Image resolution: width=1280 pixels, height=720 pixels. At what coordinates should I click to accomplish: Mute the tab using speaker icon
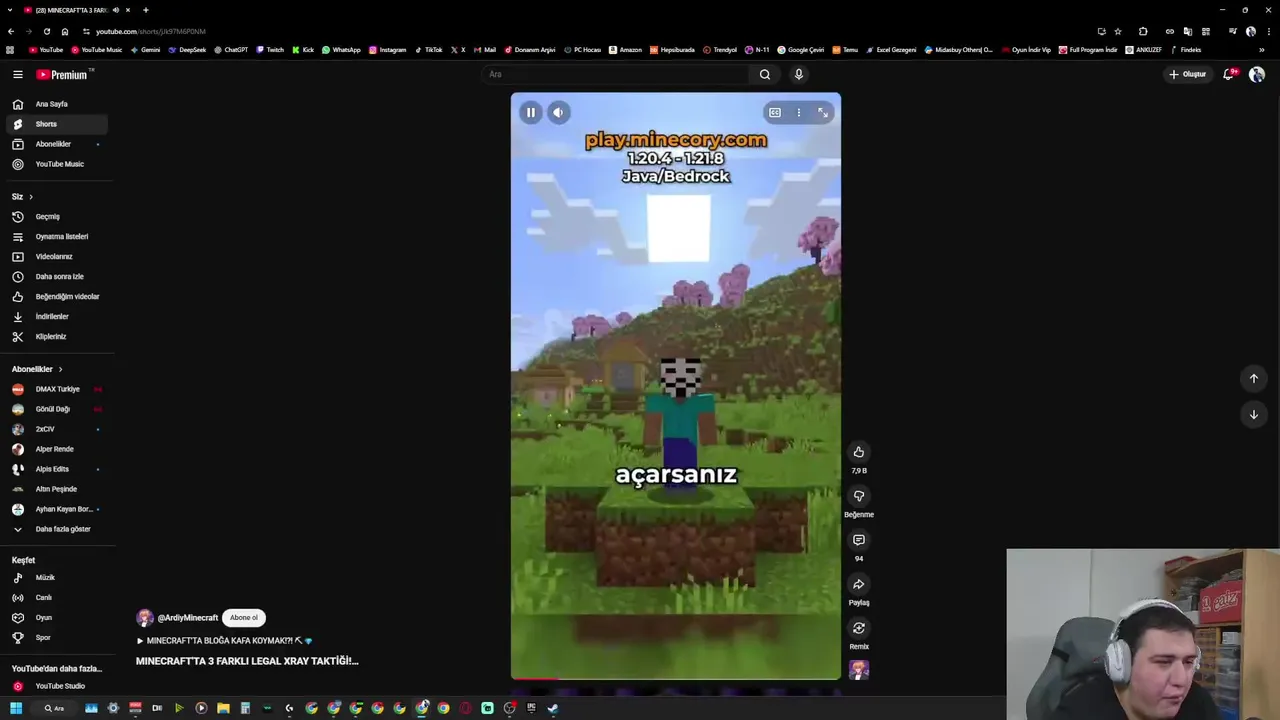tap(116, 10)
